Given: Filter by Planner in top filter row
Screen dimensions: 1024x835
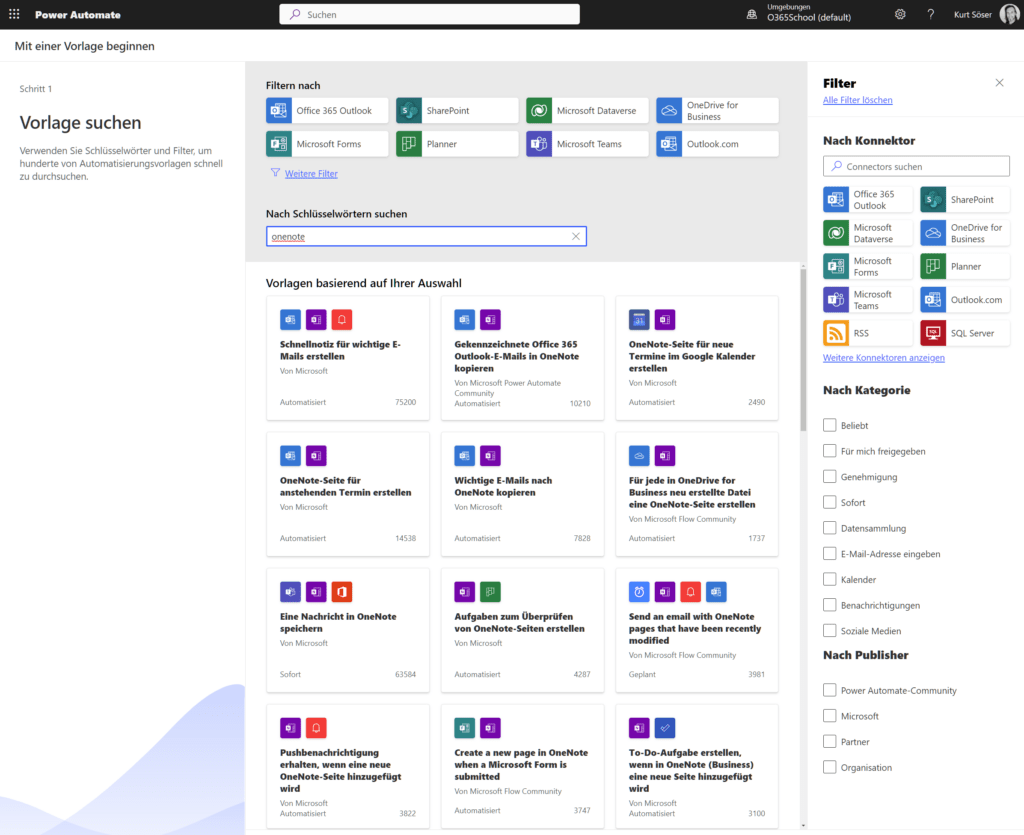Looking at the screenshot, I should (457, 144).
